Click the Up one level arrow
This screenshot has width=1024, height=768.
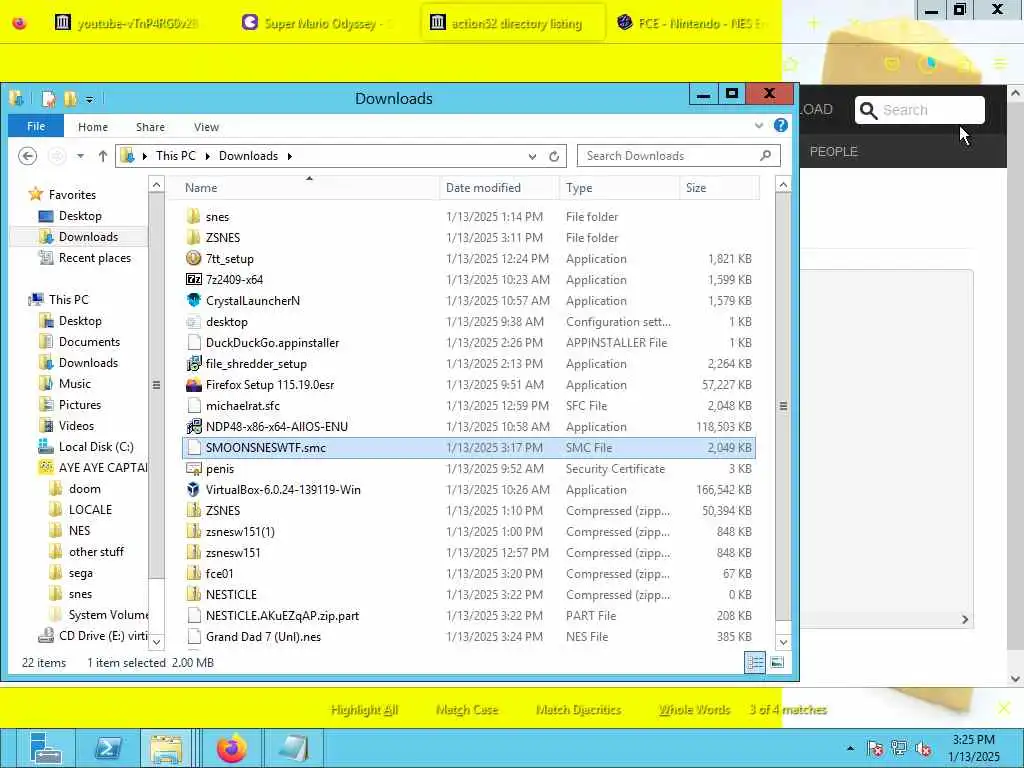(103, 156)
